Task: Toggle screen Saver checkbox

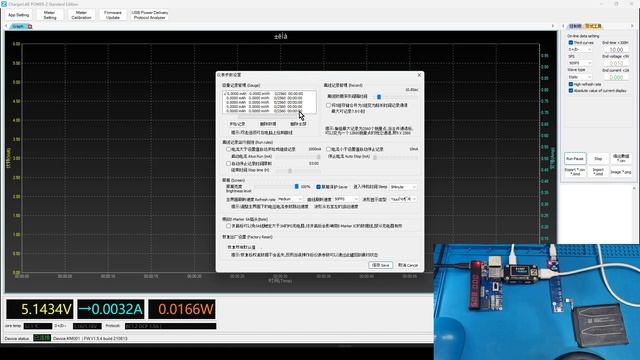Action: click(318, 187)
